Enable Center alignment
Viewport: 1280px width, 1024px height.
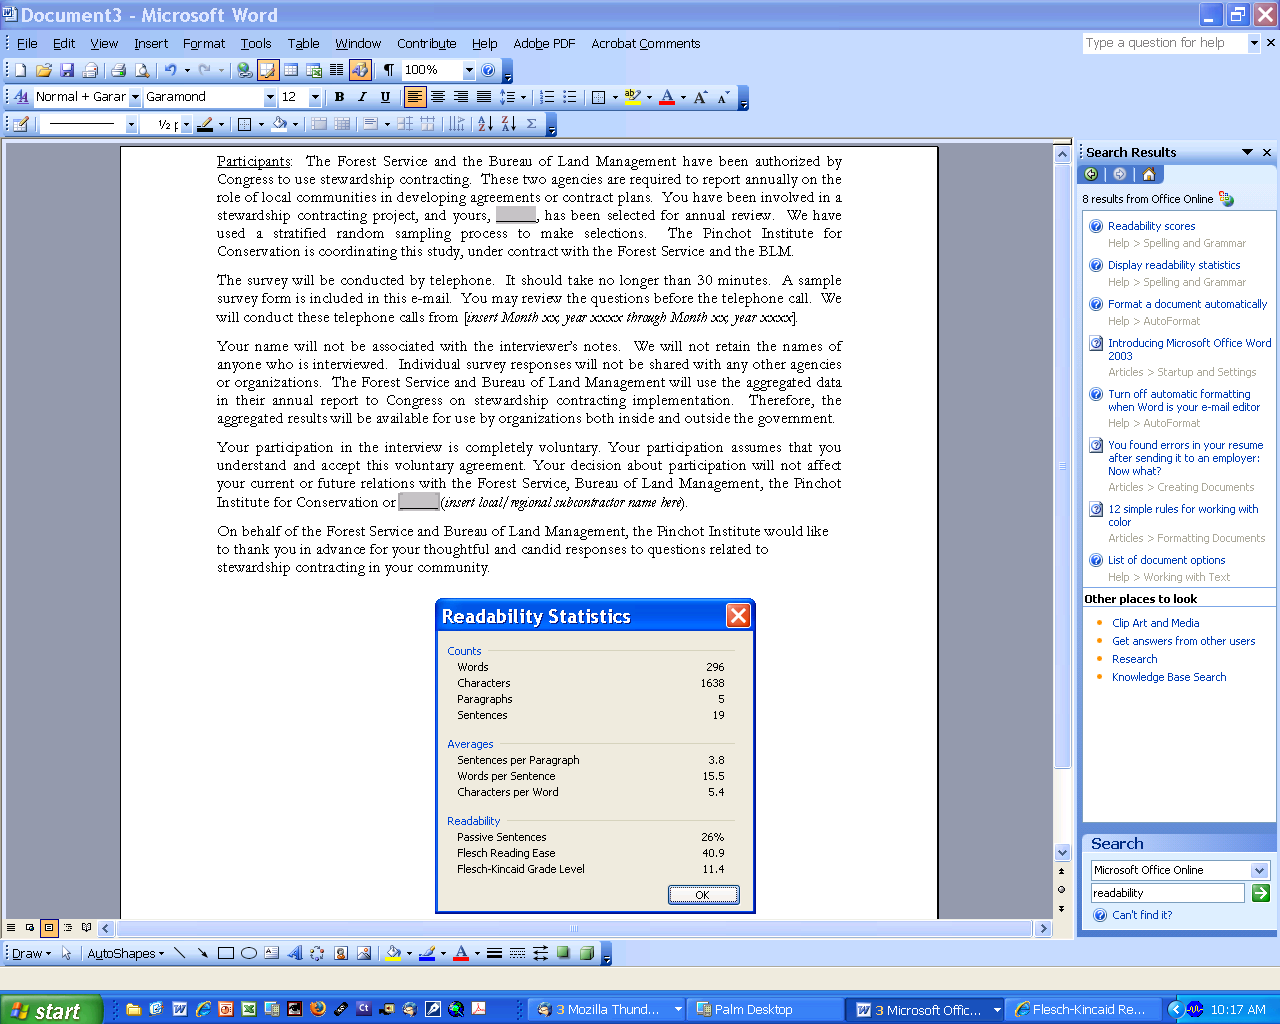tap(438, 97)
